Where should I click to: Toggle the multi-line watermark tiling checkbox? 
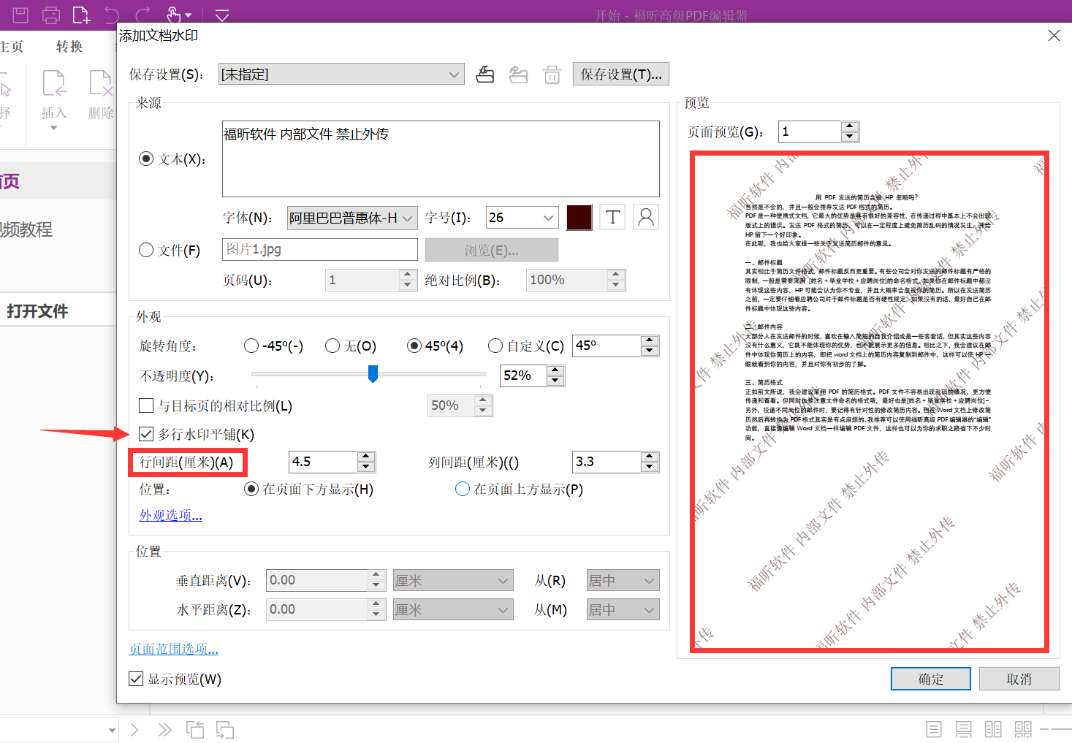(146, 433)
